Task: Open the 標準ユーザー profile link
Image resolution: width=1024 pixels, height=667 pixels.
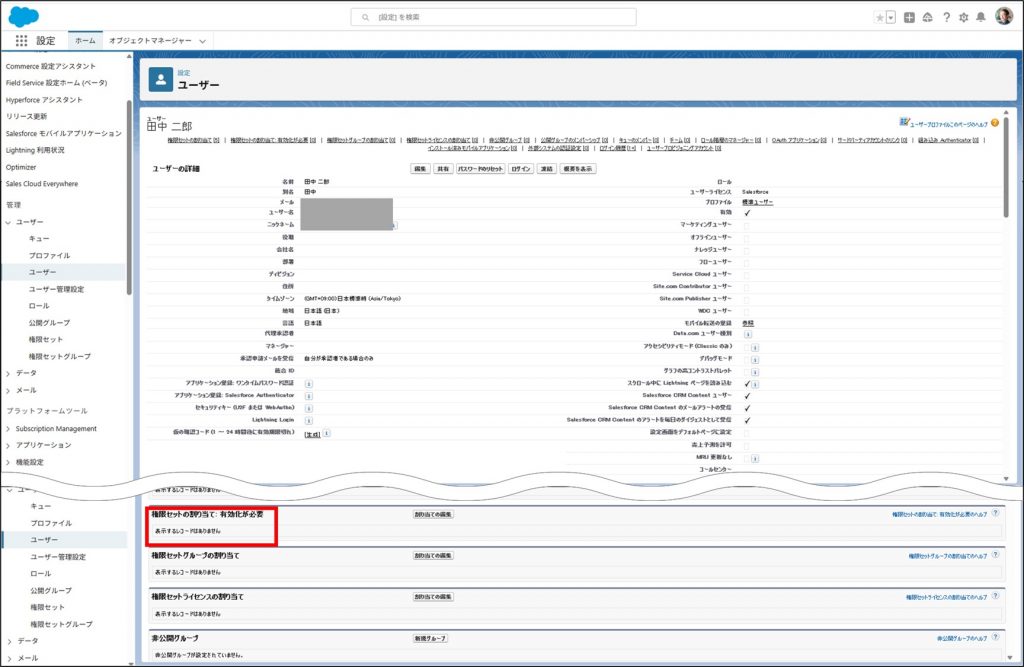Action: coord(757,202)
